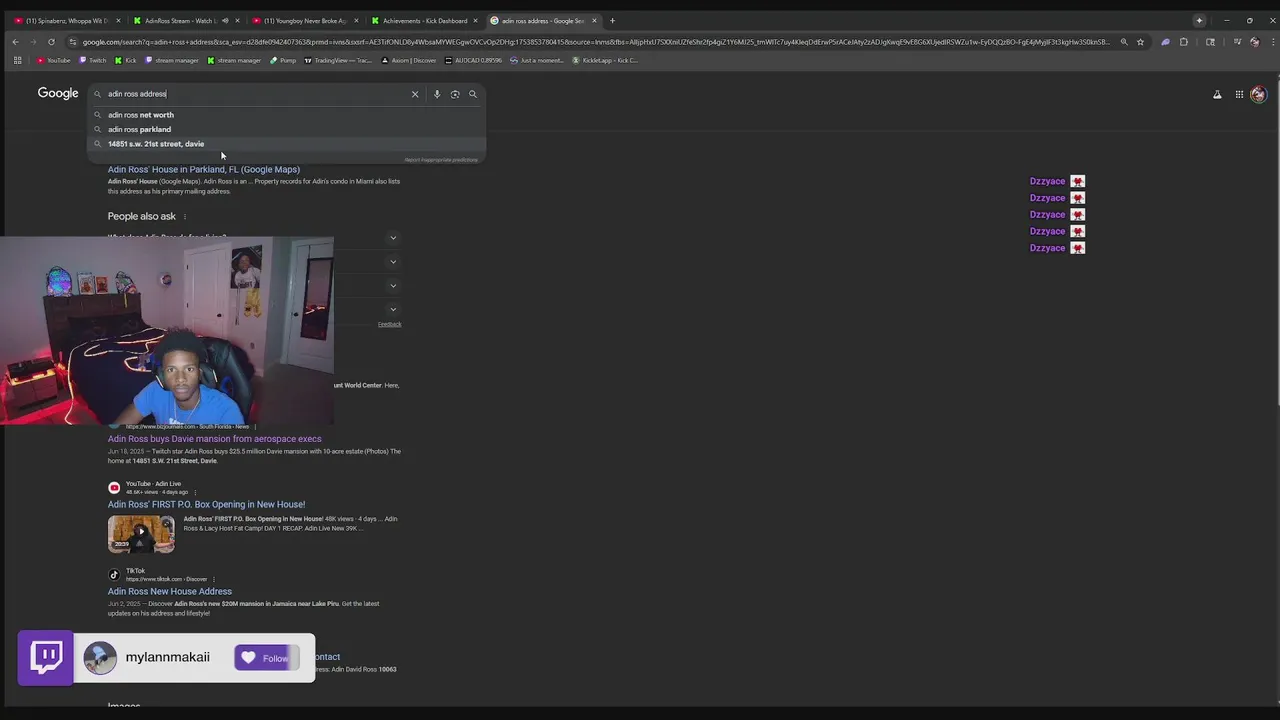Click the streamer webcam overlay
Viewport: 1280px width, 720px height.
(167, 331)
